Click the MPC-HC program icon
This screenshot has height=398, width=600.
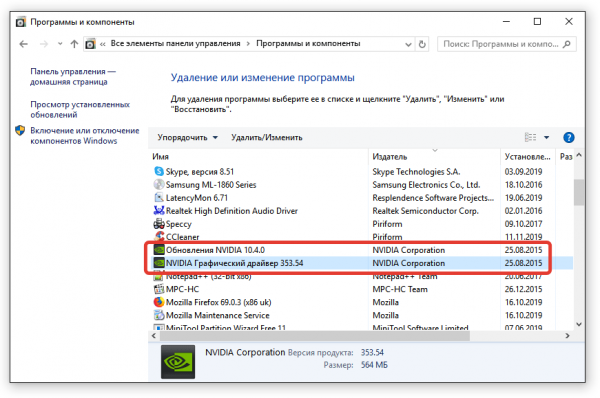[159, 289]
